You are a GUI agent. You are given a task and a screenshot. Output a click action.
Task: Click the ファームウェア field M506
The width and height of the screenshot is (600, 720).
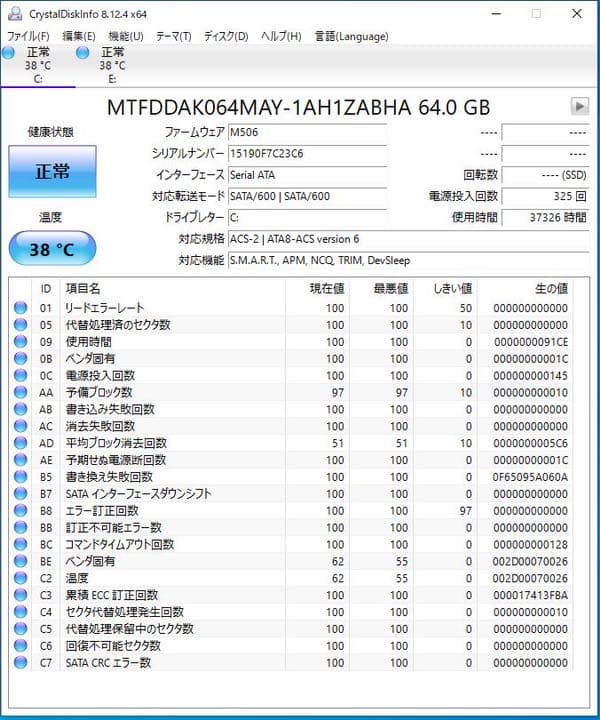point(307,132)
